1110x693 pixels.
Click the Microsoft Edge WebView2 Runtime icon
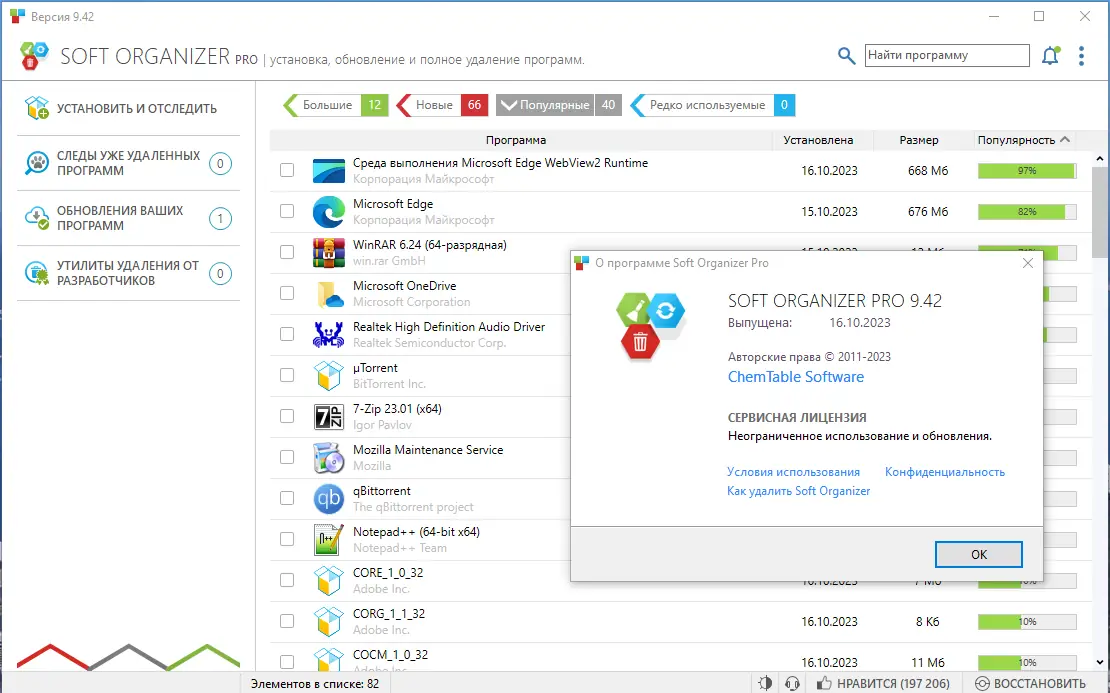(328, 171)
